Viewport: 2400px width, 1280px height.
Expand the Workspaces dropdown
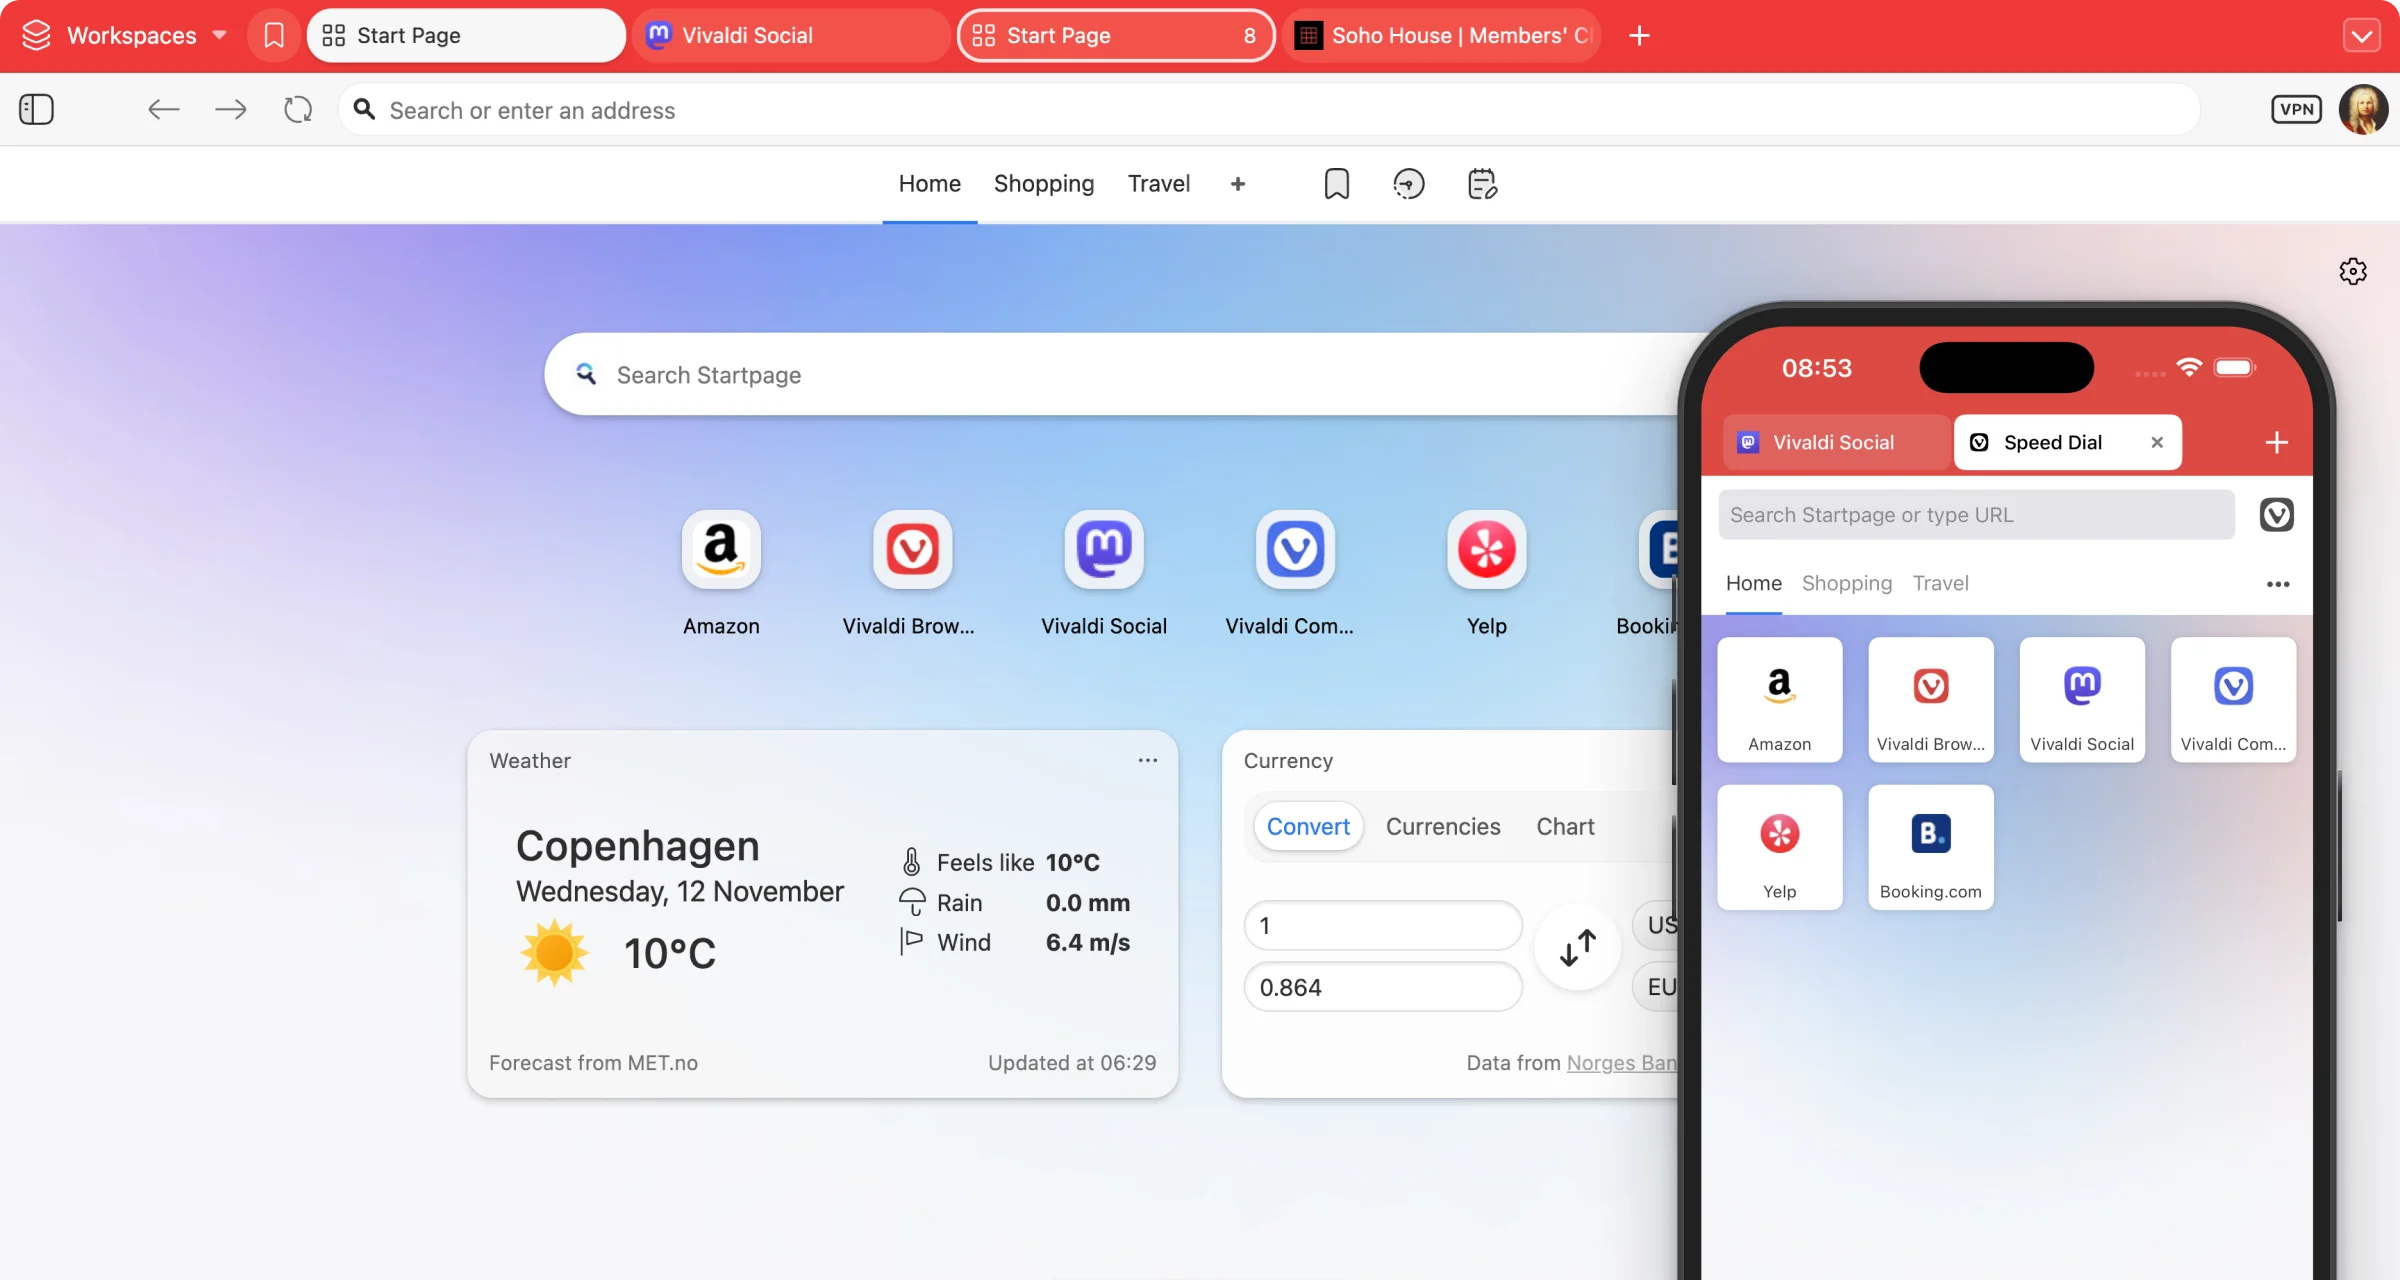[x=219, y=35]
